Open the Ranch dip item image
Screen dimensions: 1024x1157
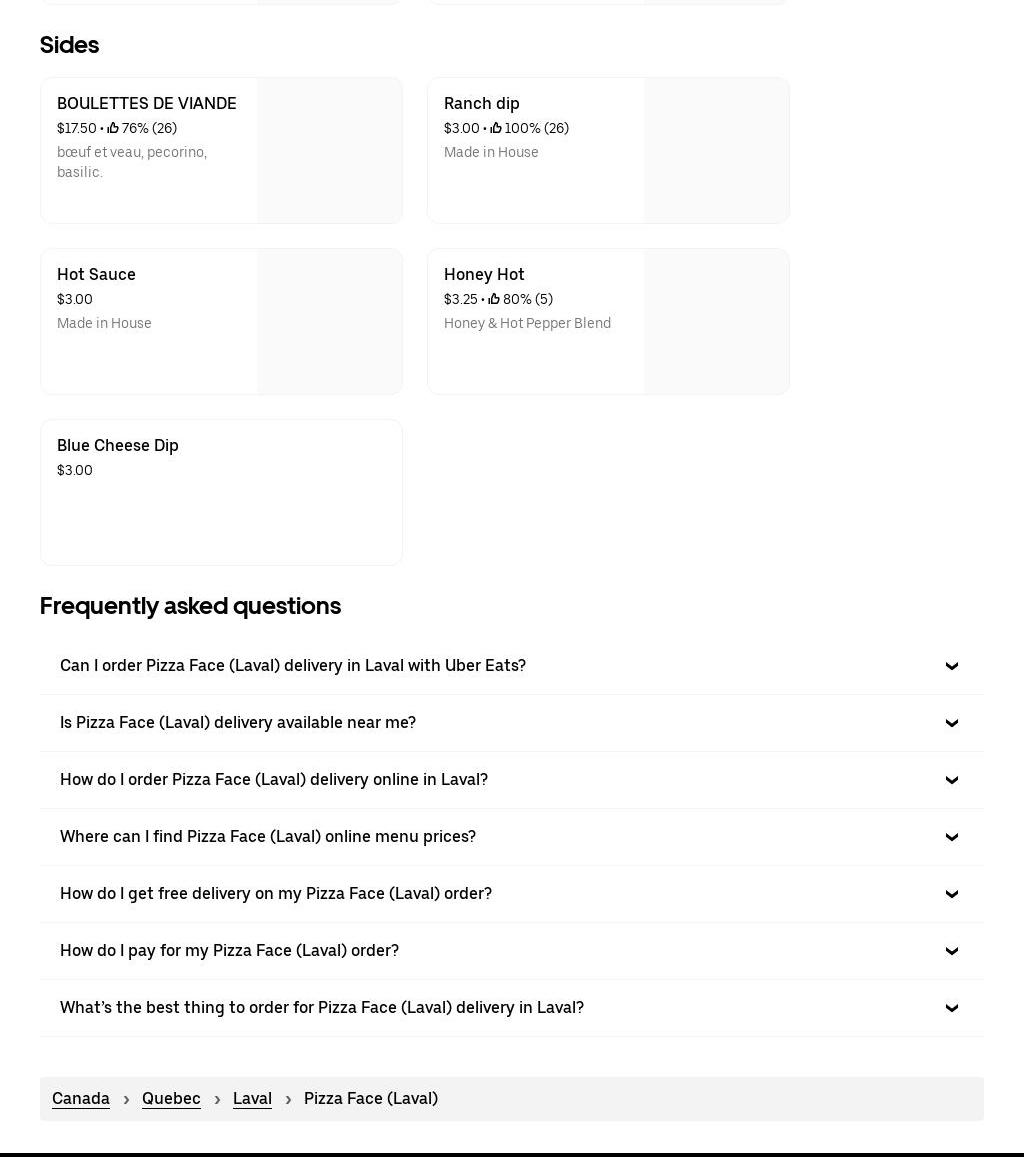point(716,151)
